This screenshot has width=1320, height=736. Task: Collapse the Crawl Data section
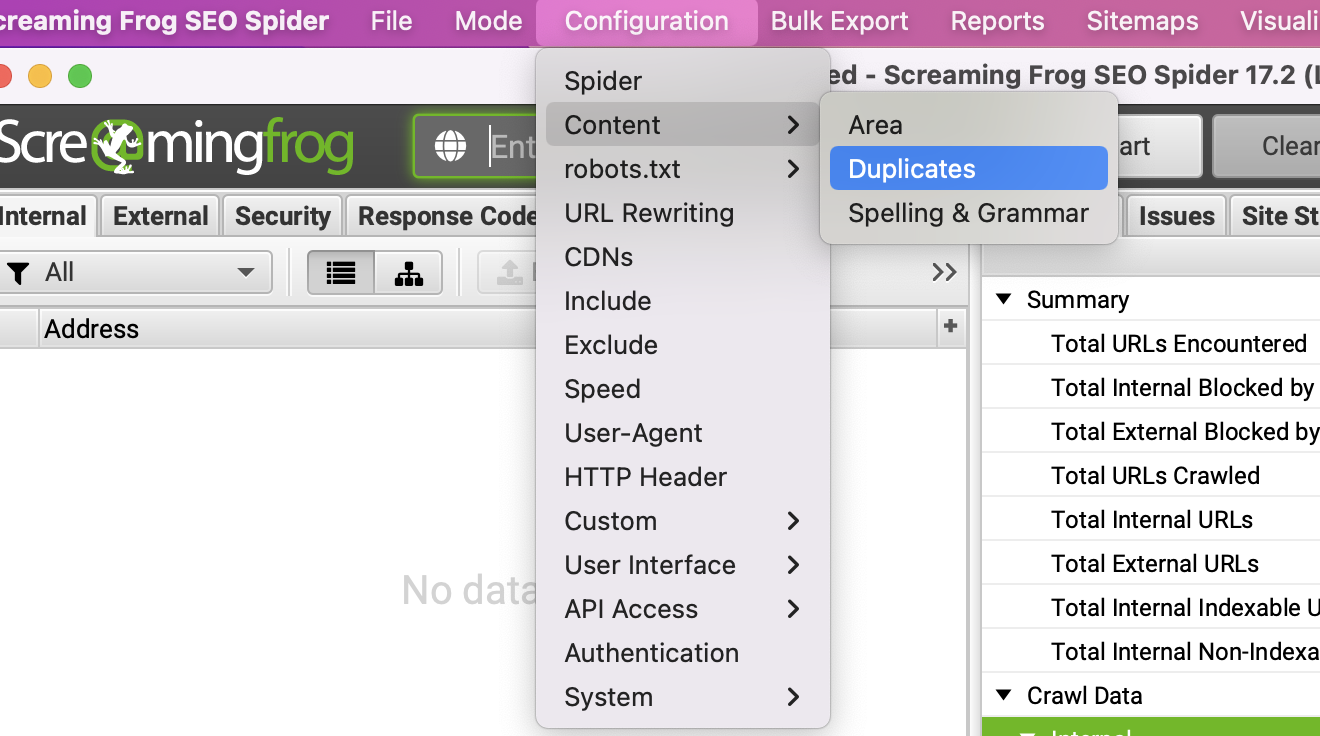coord(1004,696)
